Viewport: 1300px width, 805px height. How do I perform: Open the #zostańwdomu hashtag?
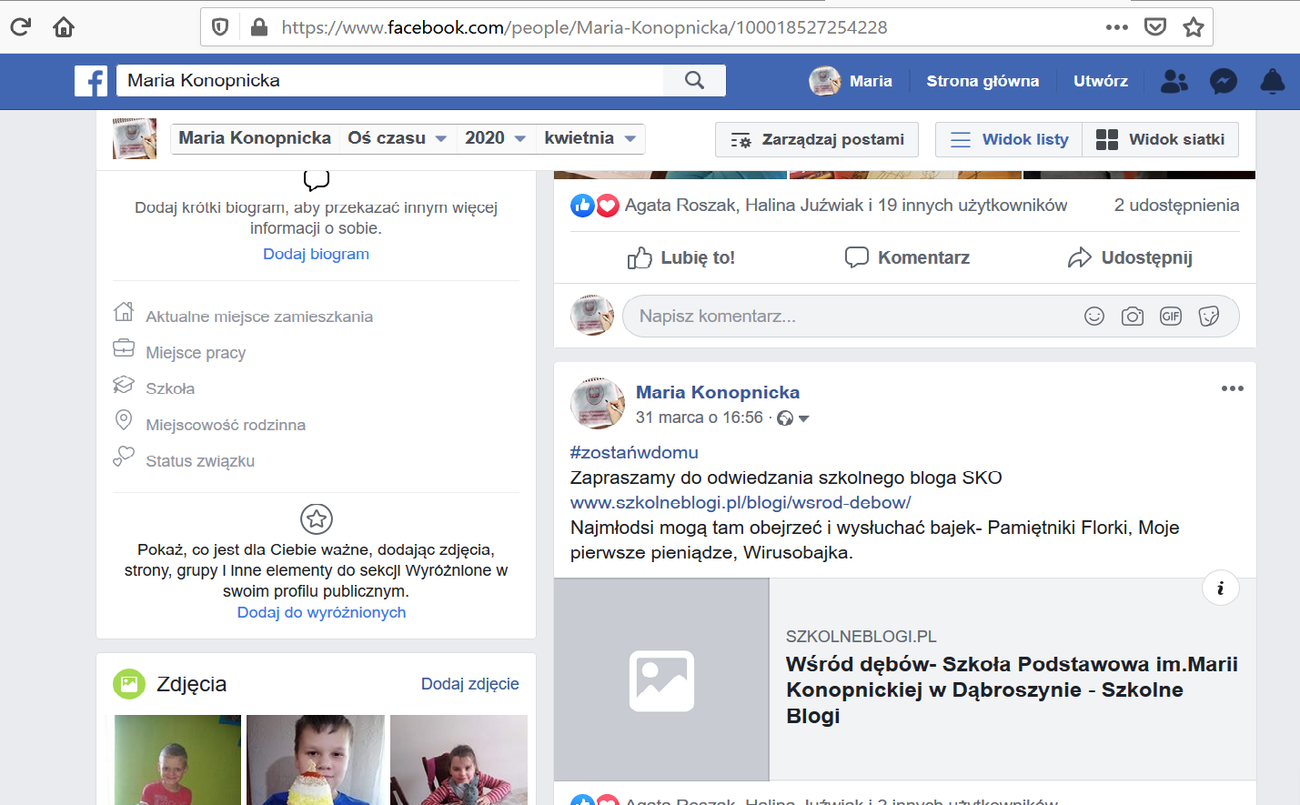point(634,452)
